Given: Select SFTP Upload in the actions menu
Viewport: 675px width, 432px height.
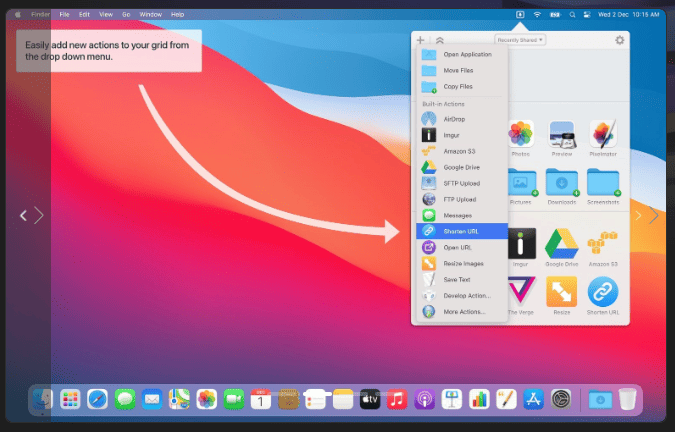Looking at the screenshot, I should [462, 183].
